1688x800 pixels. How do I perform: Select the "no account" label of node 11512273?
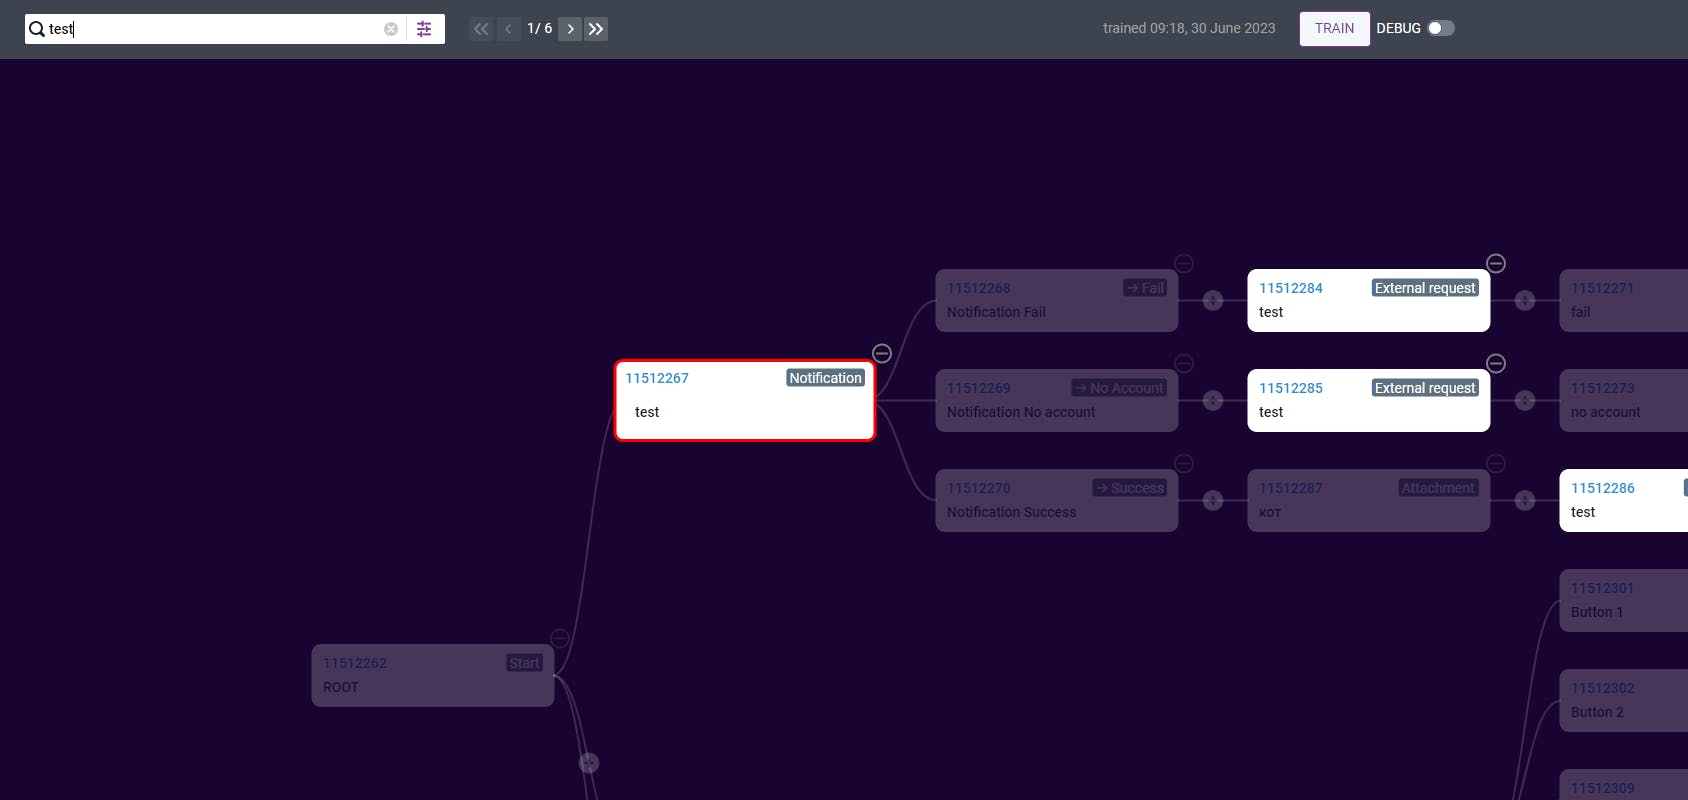tap(1606, 412)
